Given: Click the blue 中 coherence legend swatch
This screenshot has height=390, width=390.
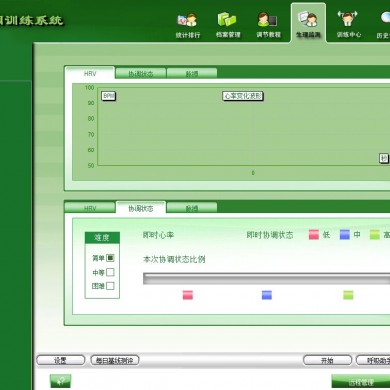Looking at the screenshot, I should pos(345,235).
